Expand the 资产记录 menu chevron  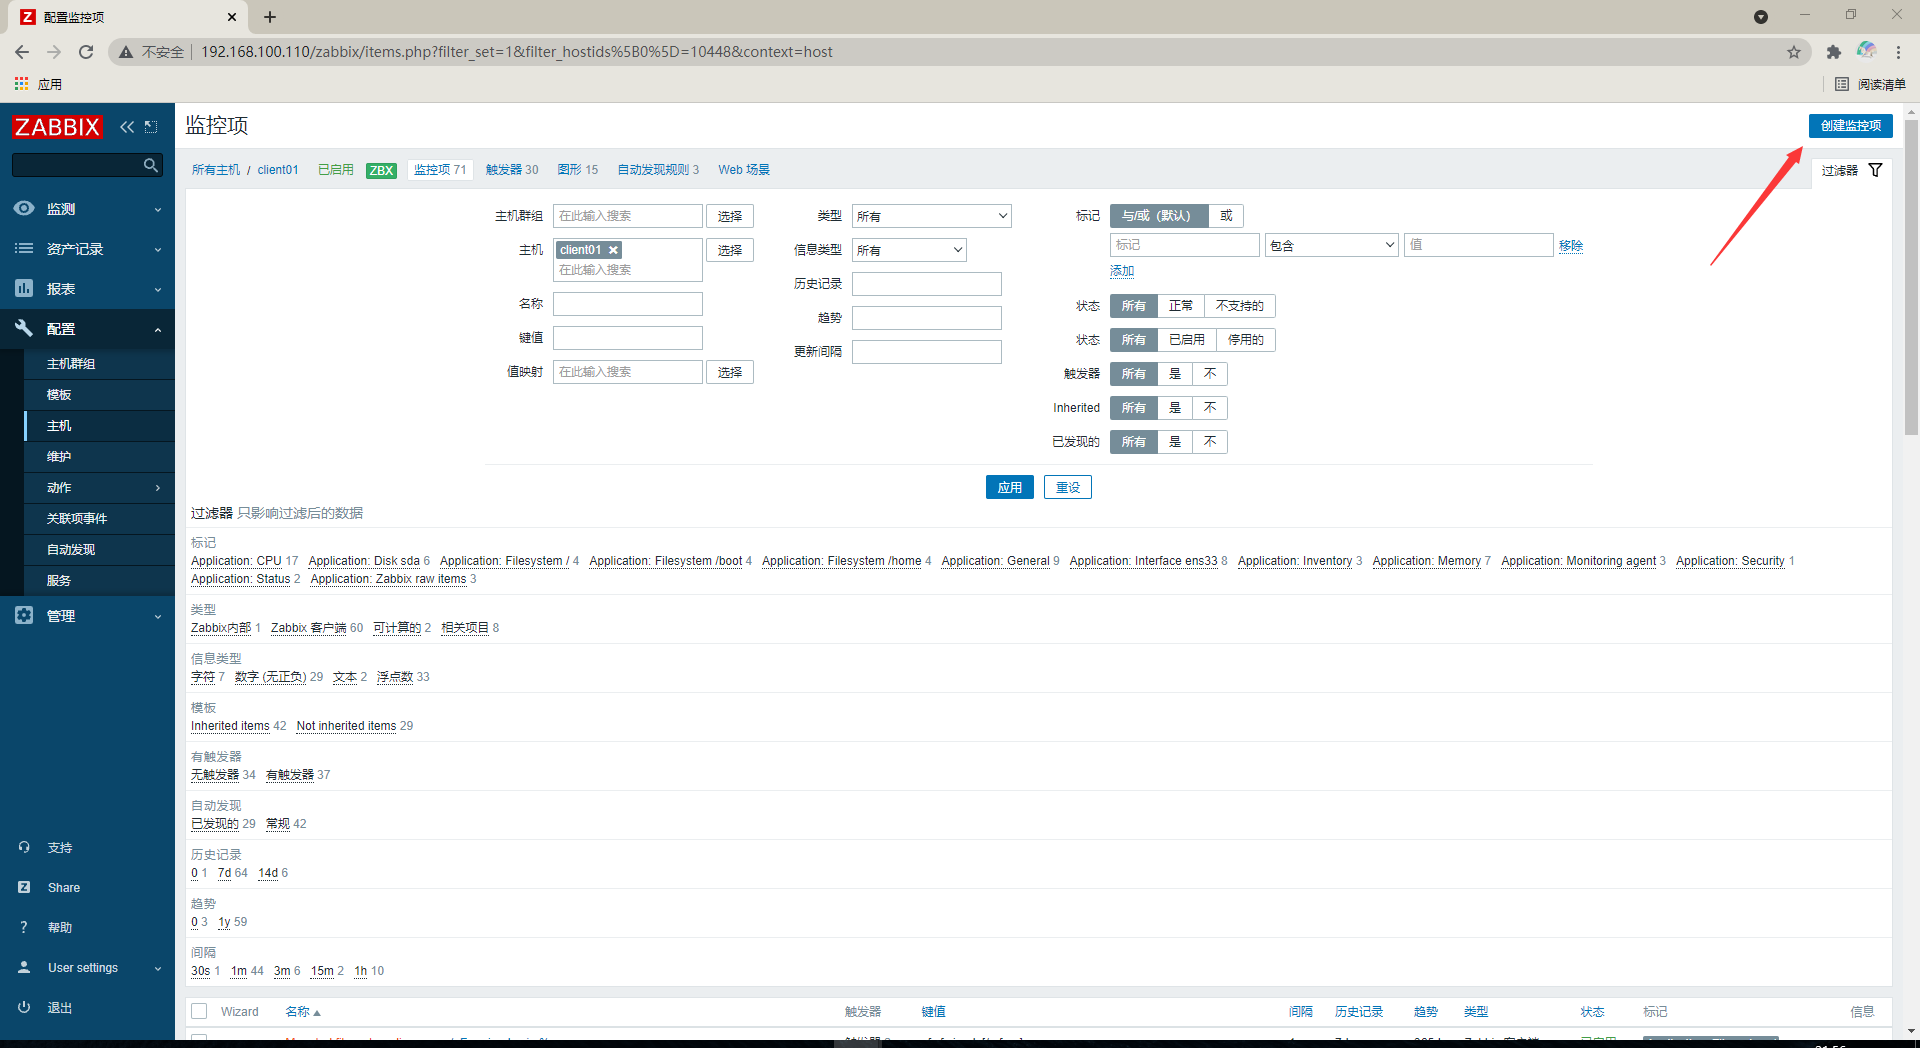(x=158, y=249)
